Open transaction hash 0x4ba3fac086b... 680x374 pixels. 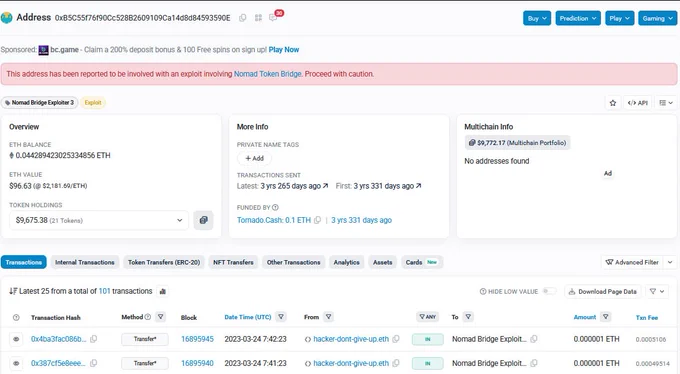[58, 339]
